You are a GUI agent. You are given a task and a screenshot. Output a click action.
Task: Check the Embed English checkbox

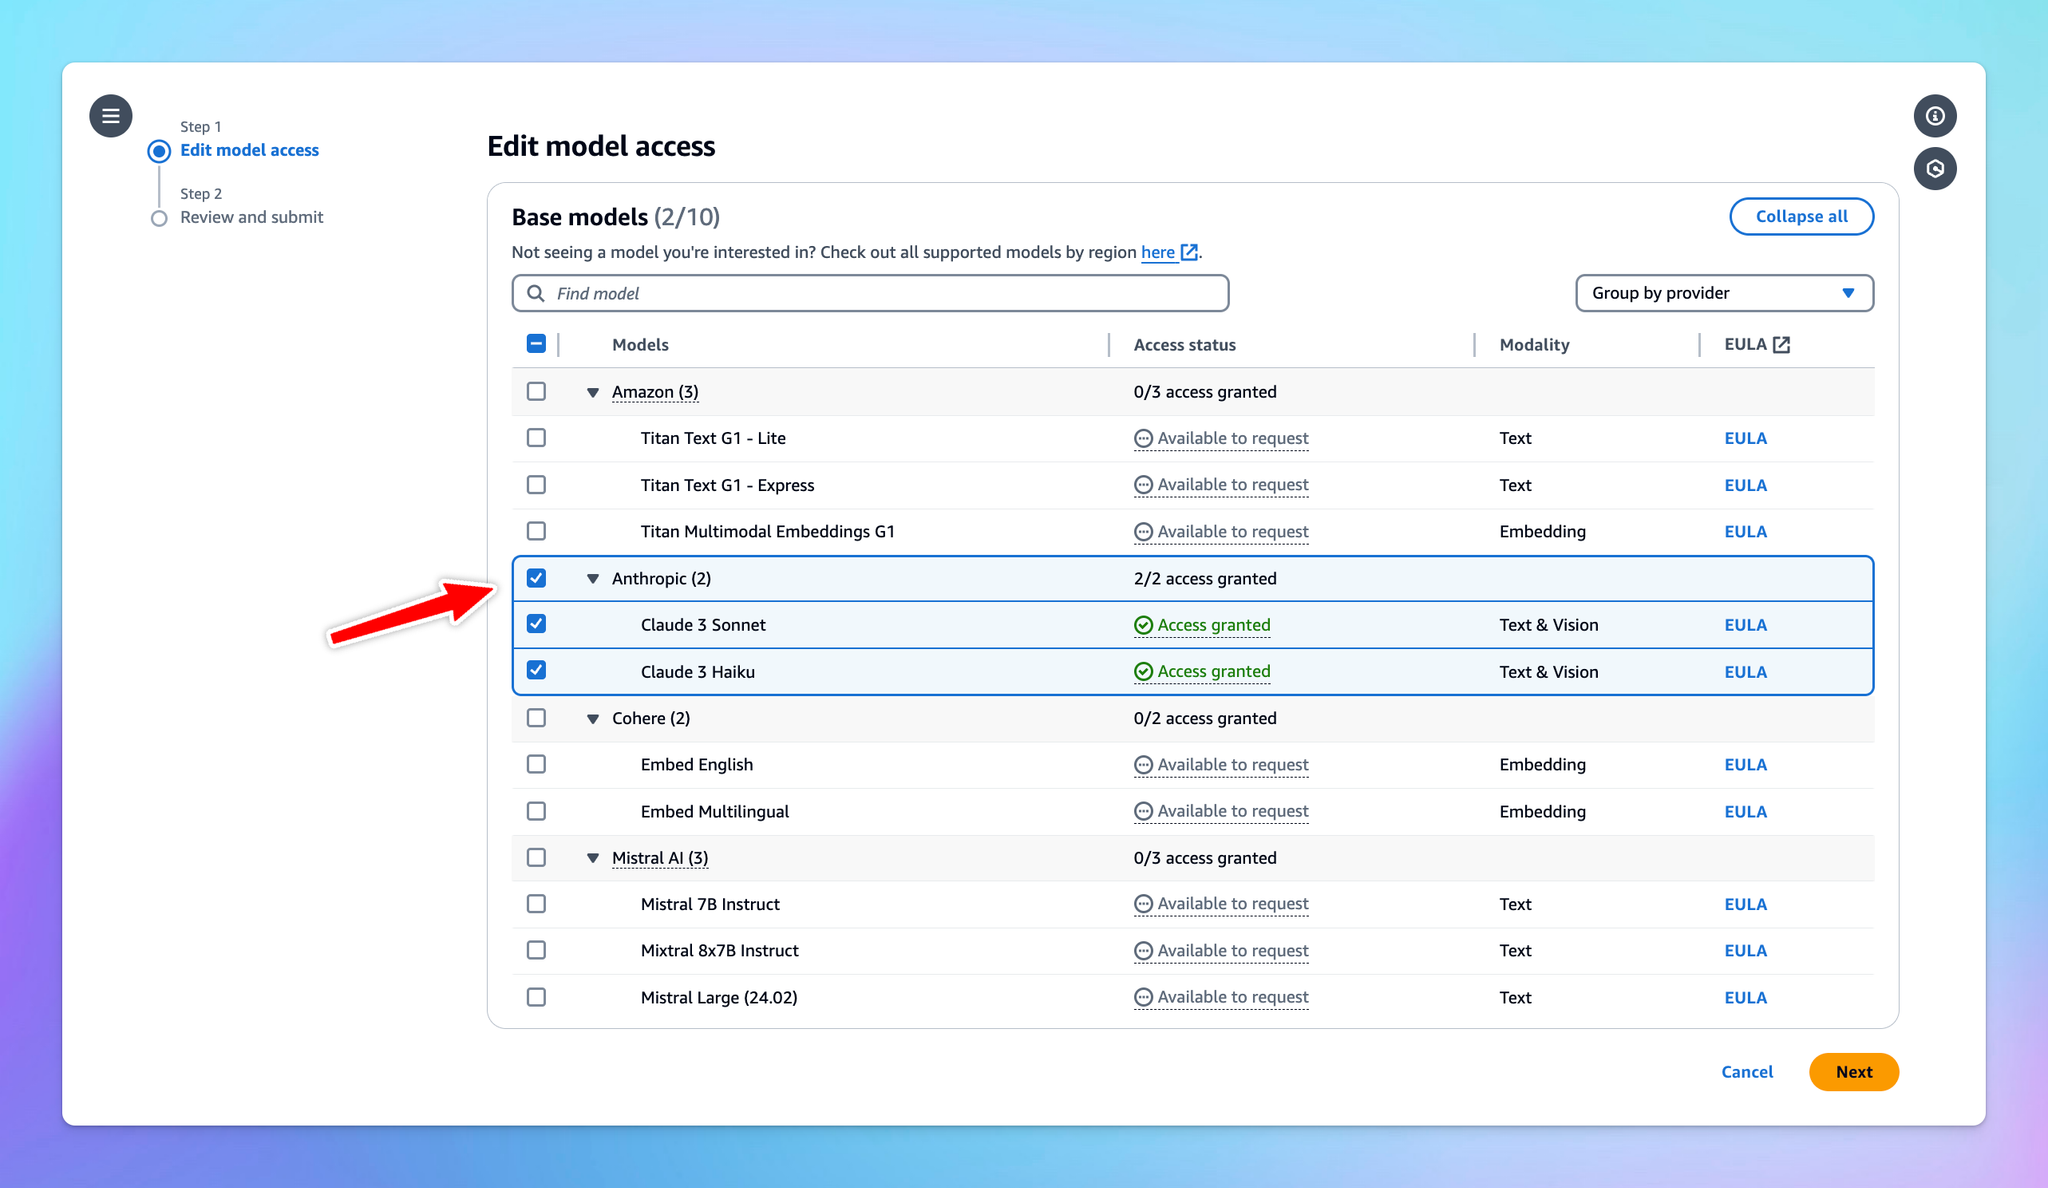(x=536, y=764)
